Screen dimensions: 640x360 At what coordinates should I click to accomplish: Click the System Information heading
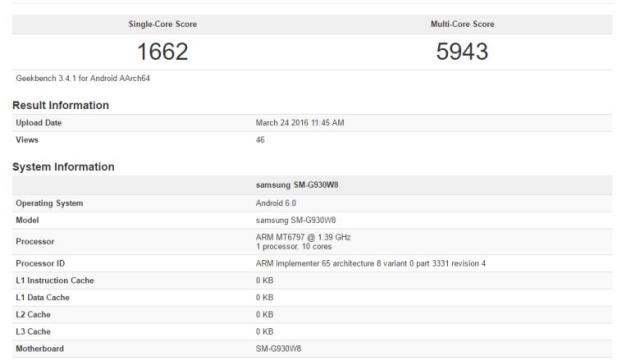[x=63, y=167]
